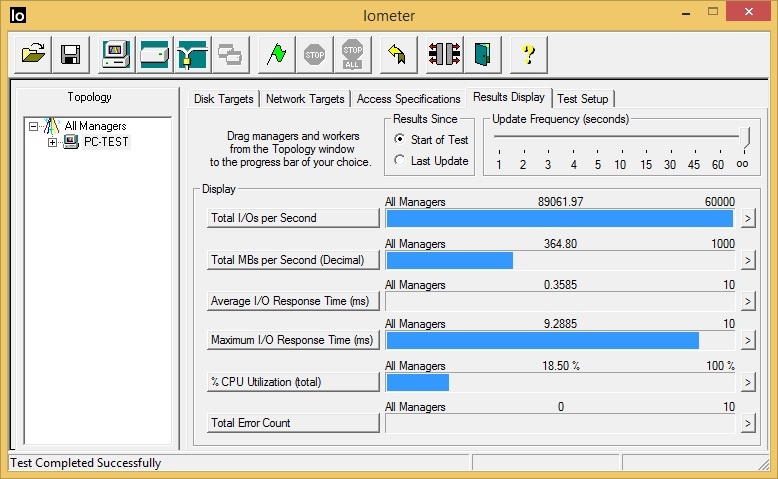Viewport: 778px width, 479px height.
Task: Click the 0.3585 response time value
Action: (x=560, y=285)
